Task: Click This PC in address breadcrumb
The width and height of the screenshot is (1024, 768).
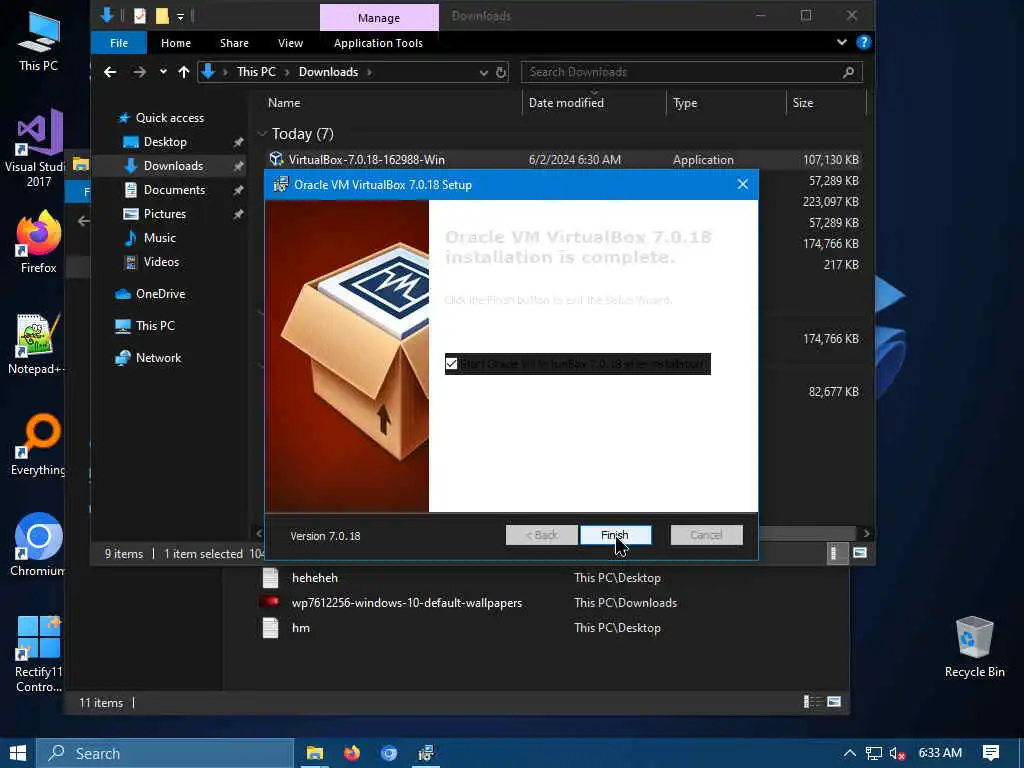Action: point(256,72)
